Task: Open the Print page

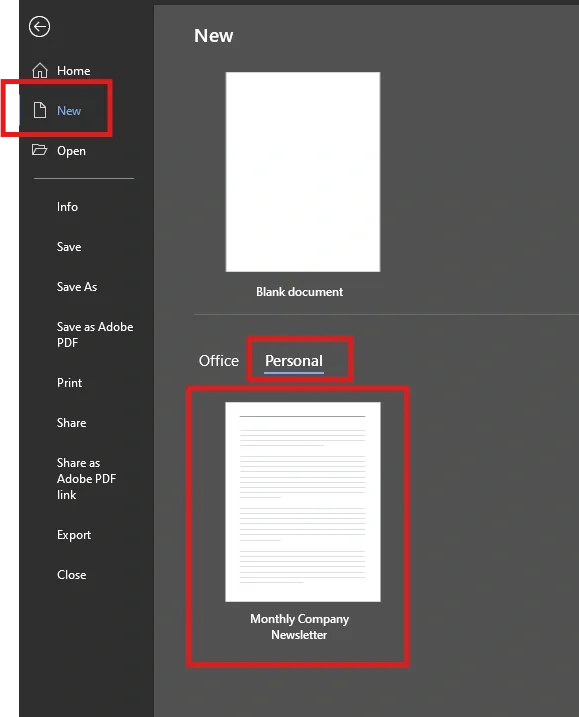Action: coord(70,383)
